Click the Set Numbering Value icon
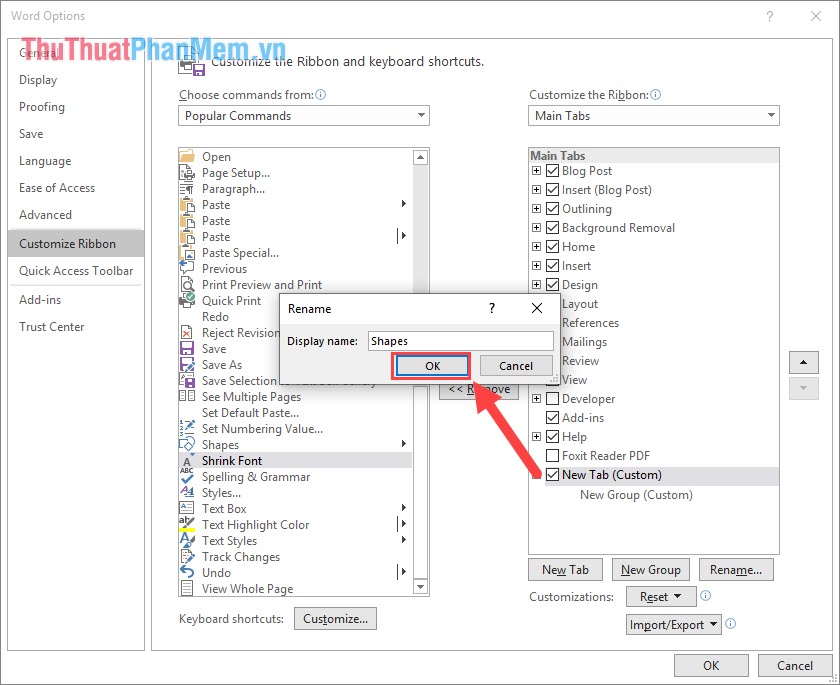The height and width of the screenshot is (685, 840). pos(187,428)
